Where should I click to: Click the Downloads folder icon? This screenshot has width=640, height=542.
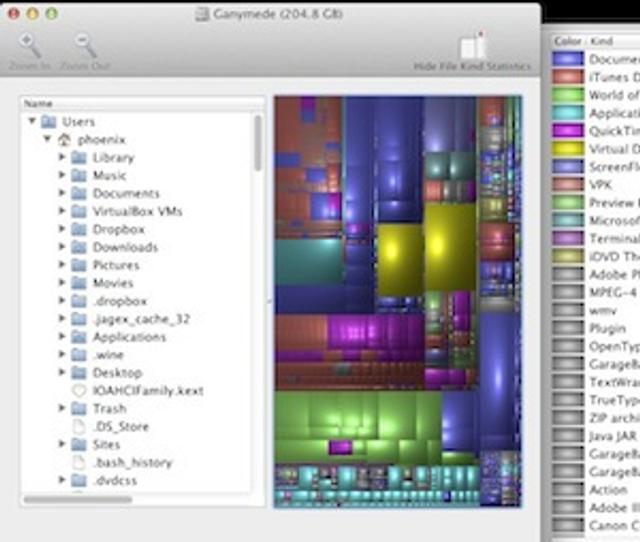coord(79,247)
